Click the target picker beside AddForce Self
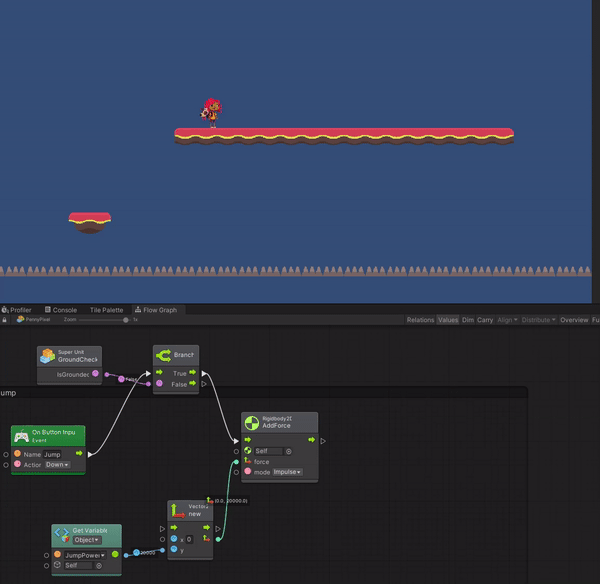 [289, 451]
